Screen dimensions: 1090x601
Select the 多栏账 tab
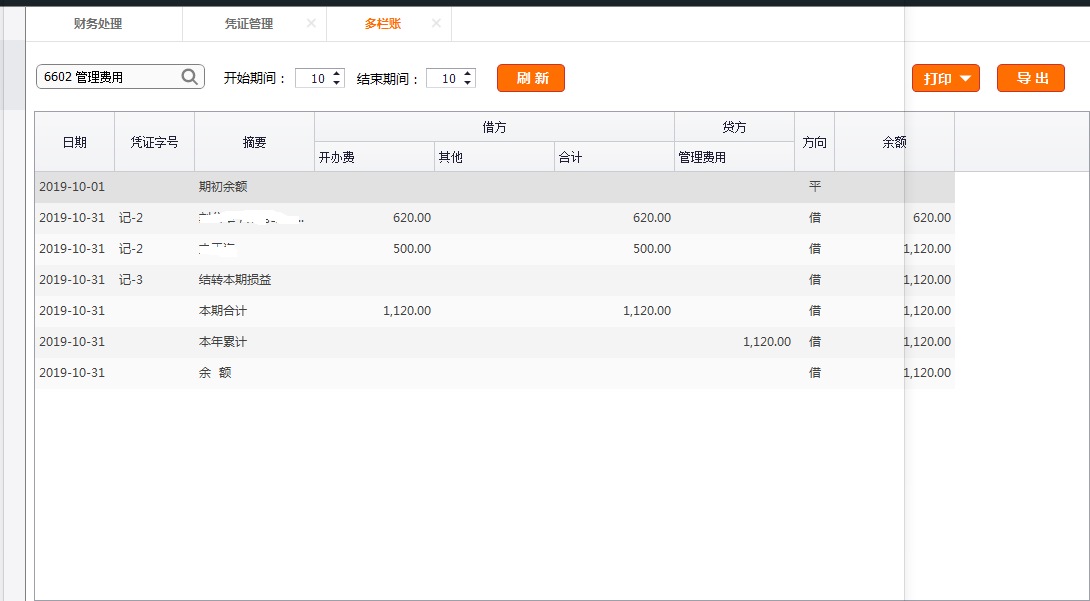pos(383,24)
